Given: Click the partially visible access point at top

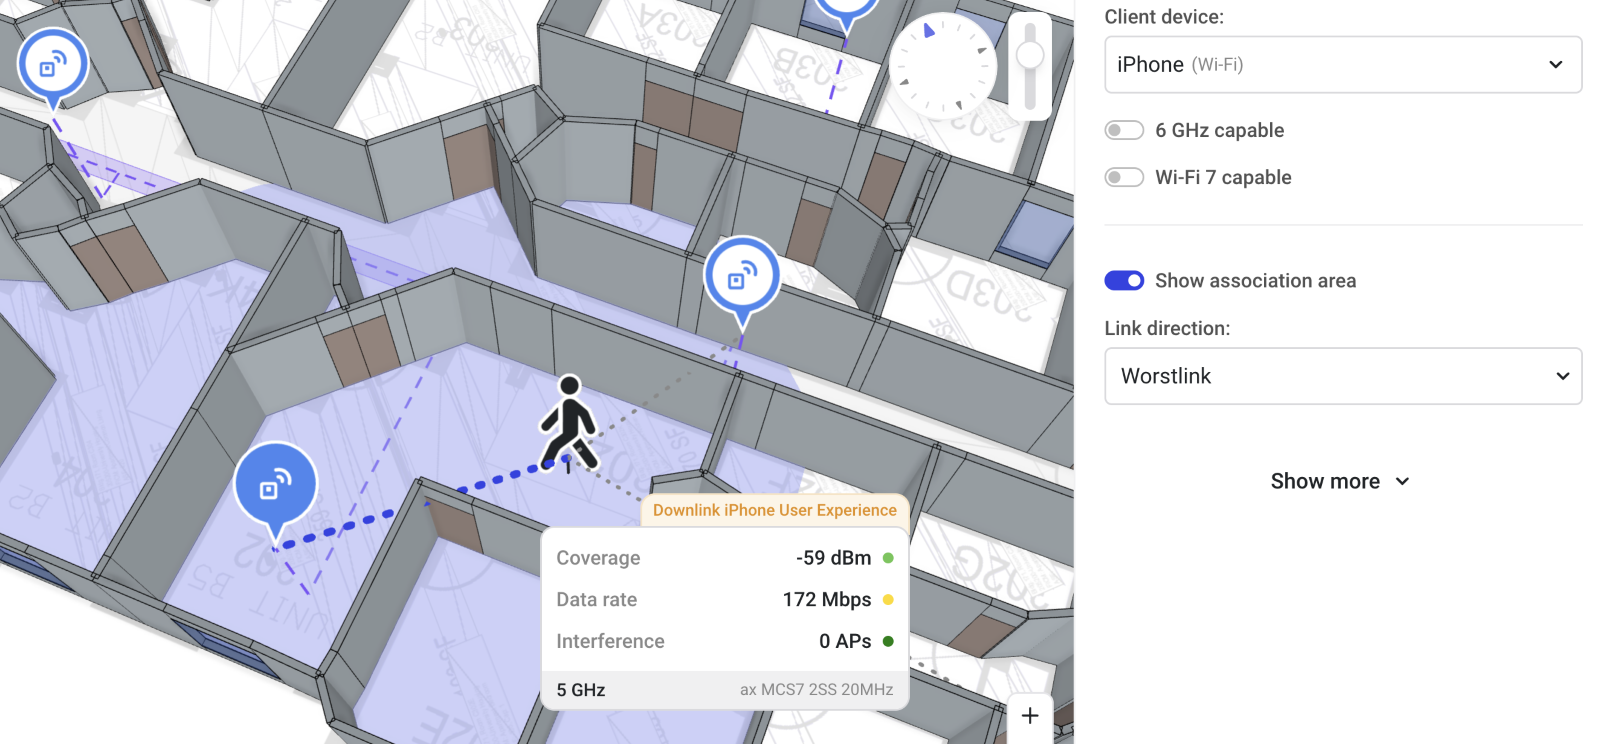Looking at the screenshot, I should pyautogui.click(x=846, y=14).
